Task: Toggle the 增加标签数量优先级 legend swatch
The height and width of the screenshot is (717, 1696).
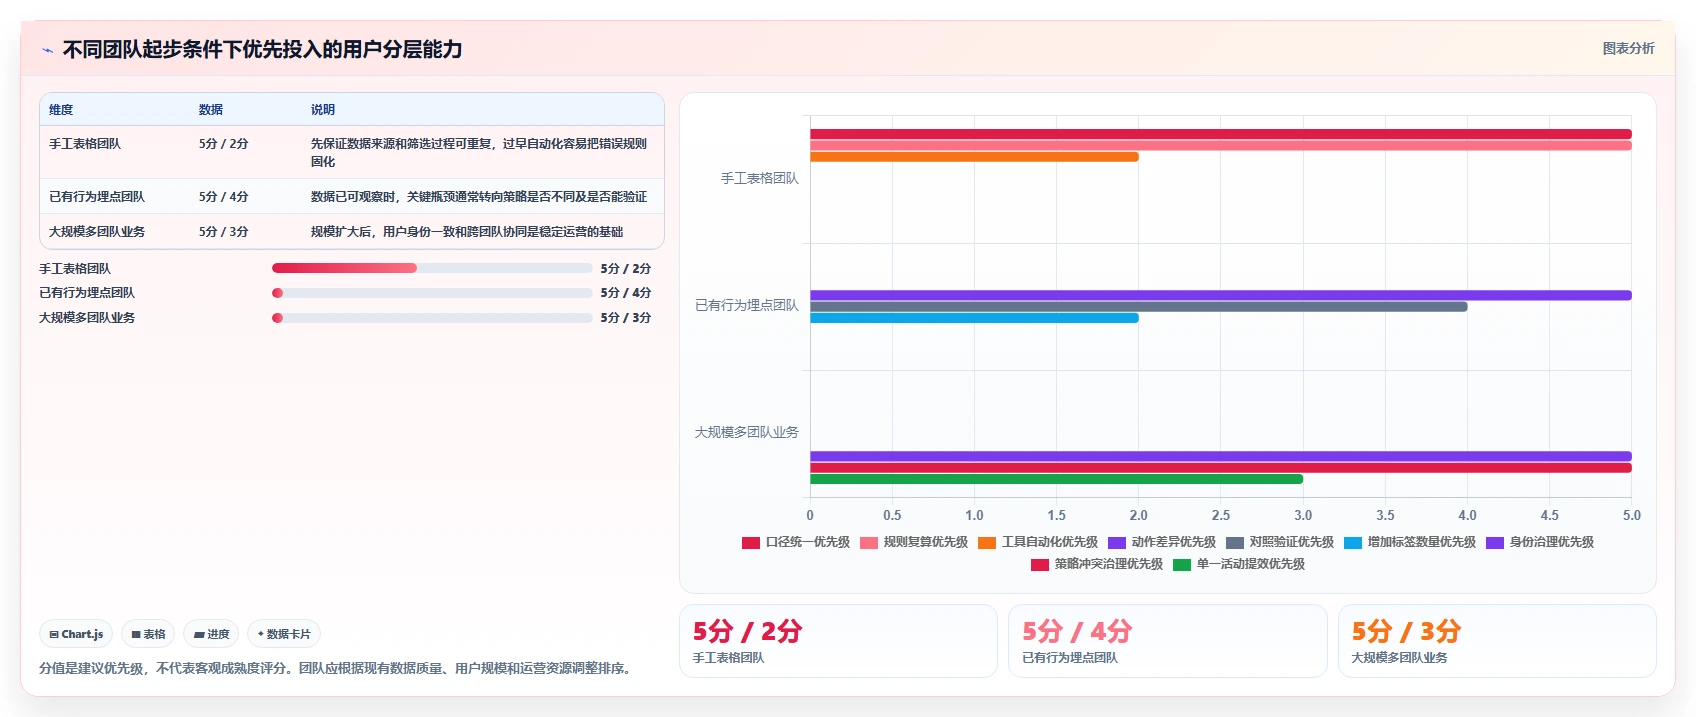Action: click(x=1353, y=542)
